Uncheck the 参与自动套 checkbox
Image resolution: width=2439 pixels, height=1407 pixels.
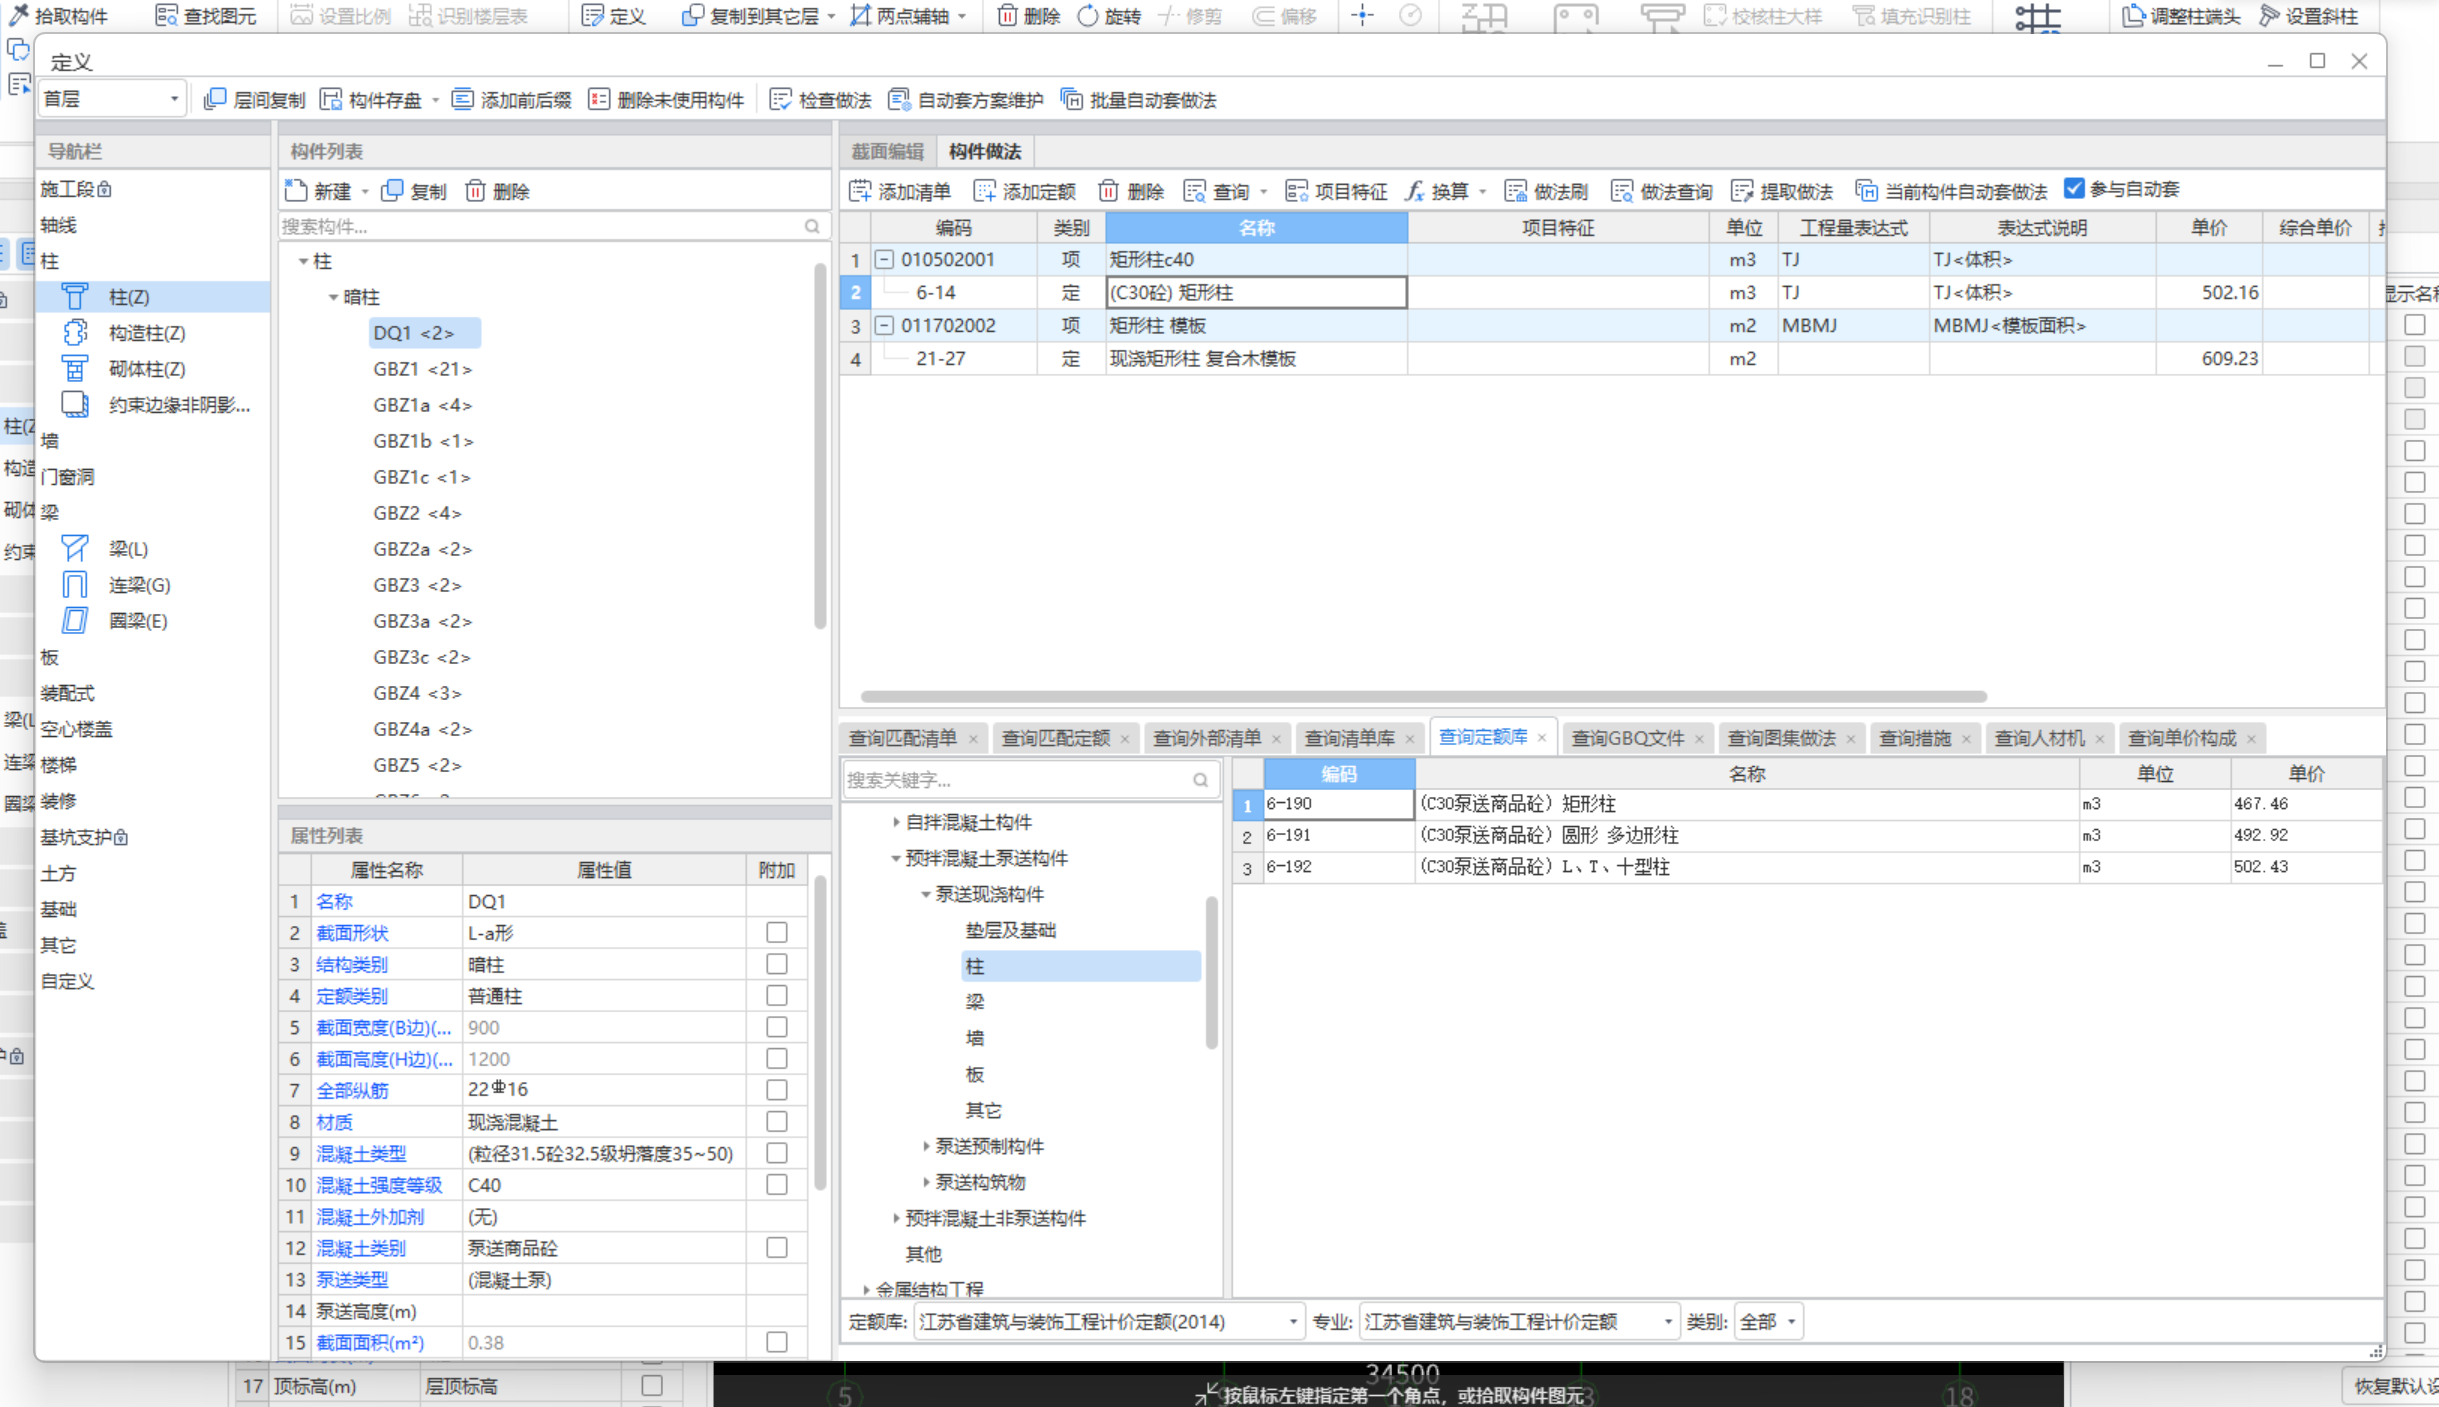point(2074,189)
